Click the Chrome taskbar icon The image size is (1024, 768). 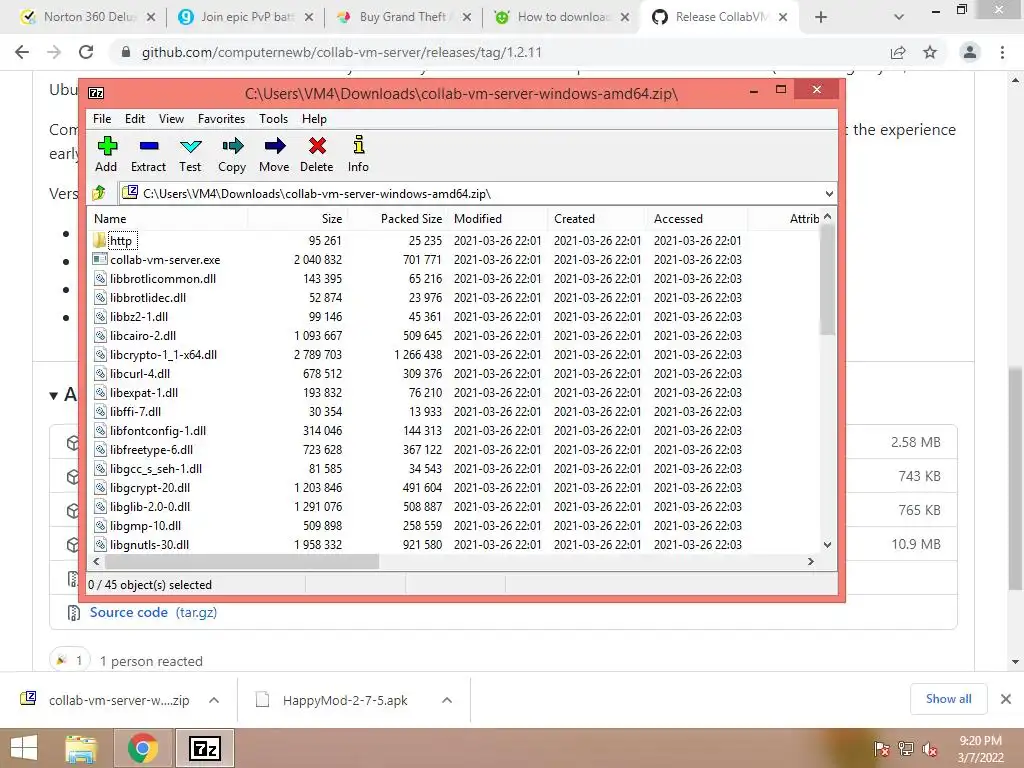142,748
